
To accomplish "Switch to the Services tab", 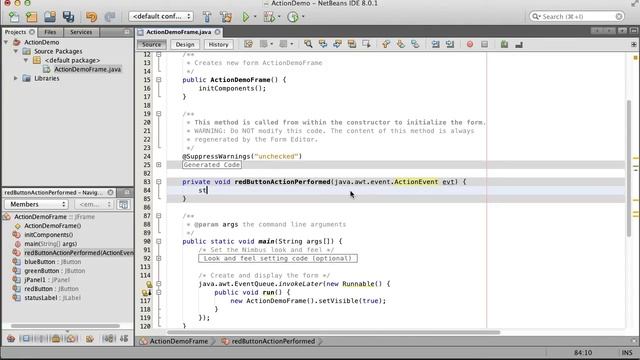I will pos(81,32).
